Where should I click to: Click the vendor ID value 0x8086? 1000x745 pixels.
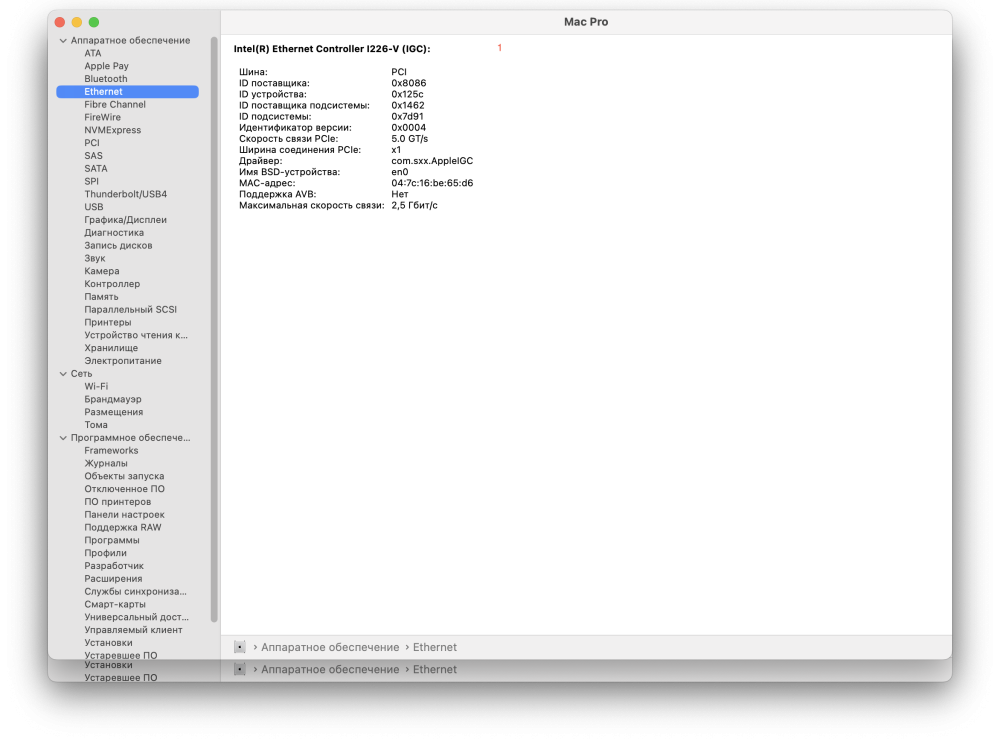(x=409, y=83)
